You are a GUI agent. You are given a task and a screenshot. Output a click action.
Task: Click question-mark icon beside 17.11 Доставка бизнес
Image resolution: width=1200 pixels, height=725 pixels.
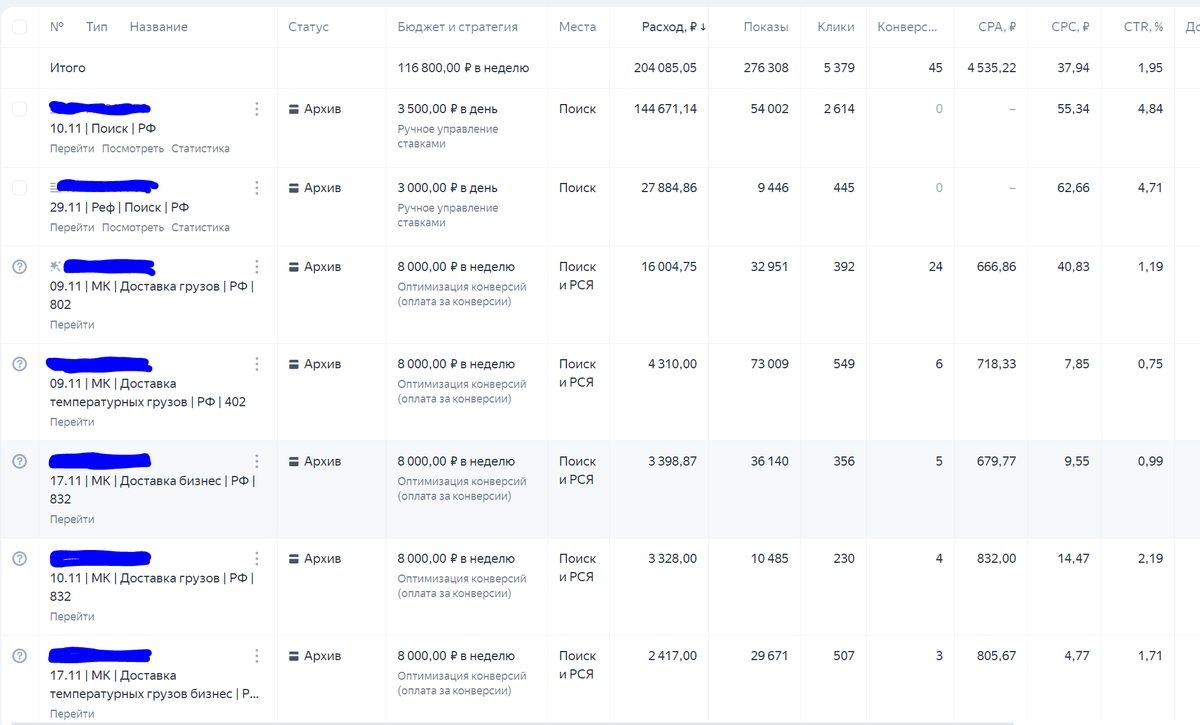tap(19, 461)
